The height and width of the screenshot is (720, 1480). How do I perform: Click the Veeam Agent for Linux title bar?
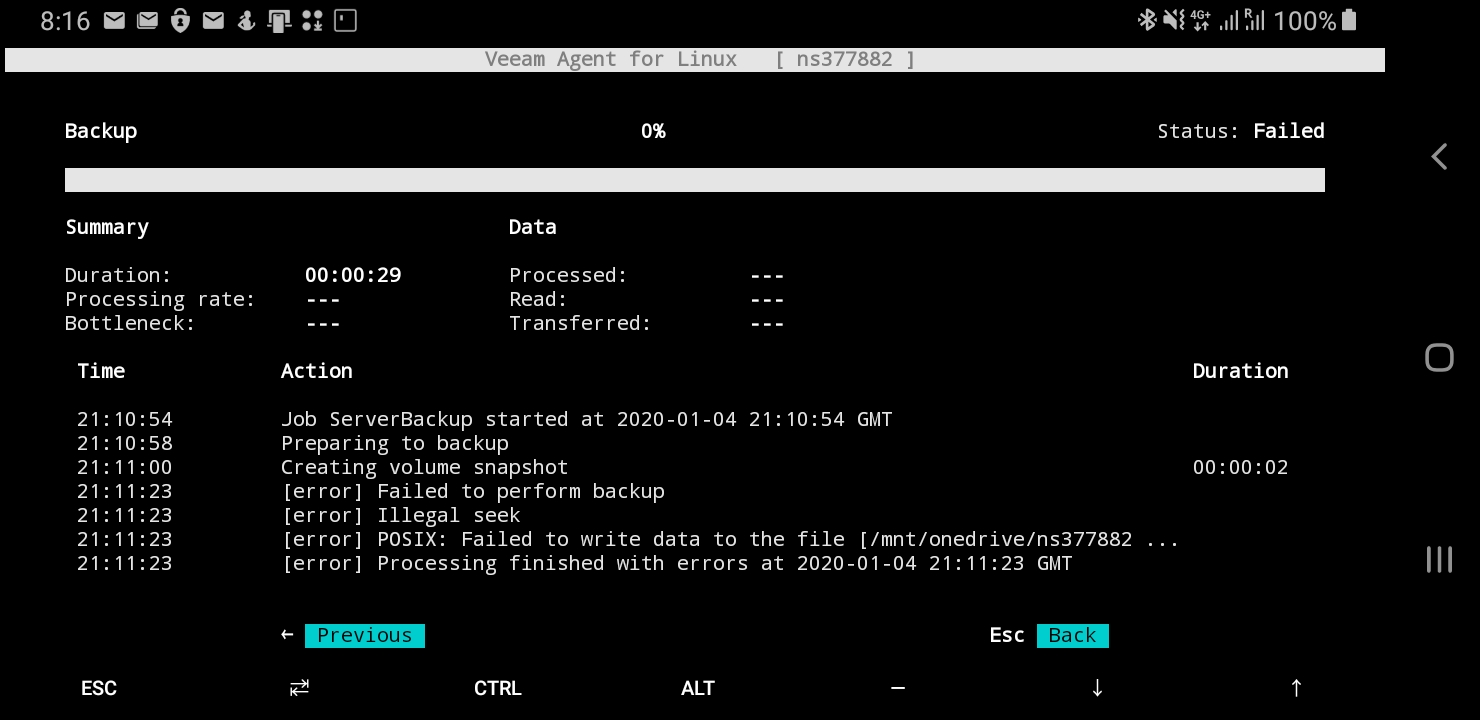pos(695,59)
